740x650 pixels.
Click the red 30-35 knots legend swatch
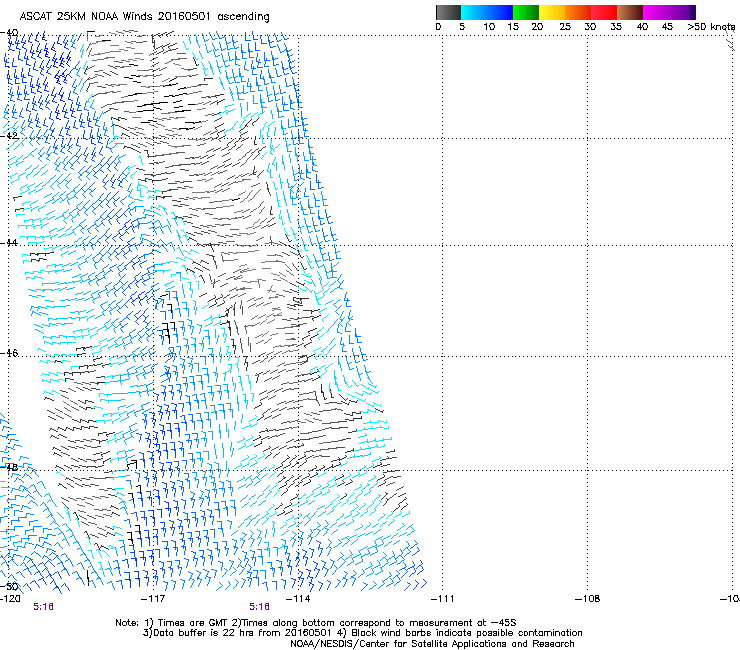point(604,12)
